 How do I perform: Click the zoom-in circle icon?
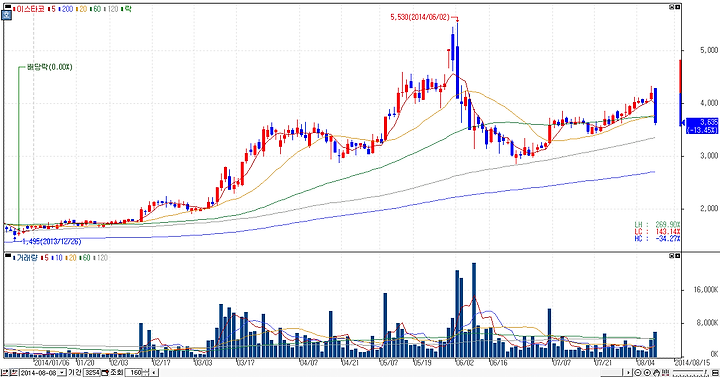click(647, 372)
